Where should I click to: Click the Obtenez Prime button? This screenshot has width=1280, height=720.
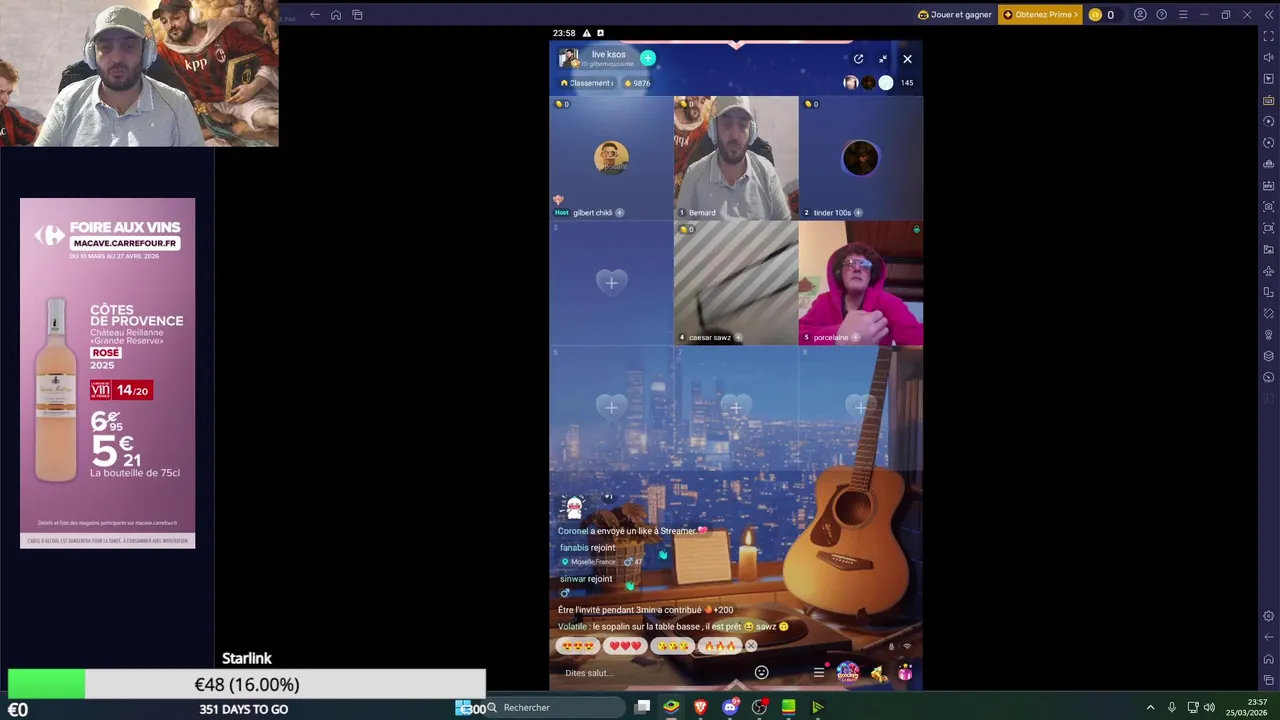tap(1040, 14)
